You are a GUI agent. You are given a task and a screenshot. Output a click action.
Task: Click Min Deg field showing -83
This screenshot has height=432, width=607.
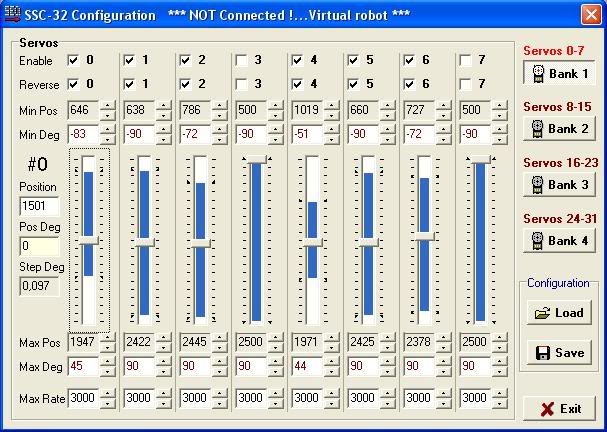84,134
